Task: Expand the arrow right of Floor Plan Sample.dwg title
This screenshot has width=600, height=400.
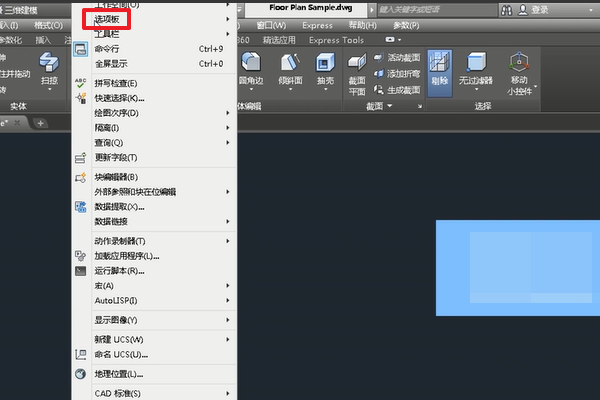Action: (x=372, y=10)
